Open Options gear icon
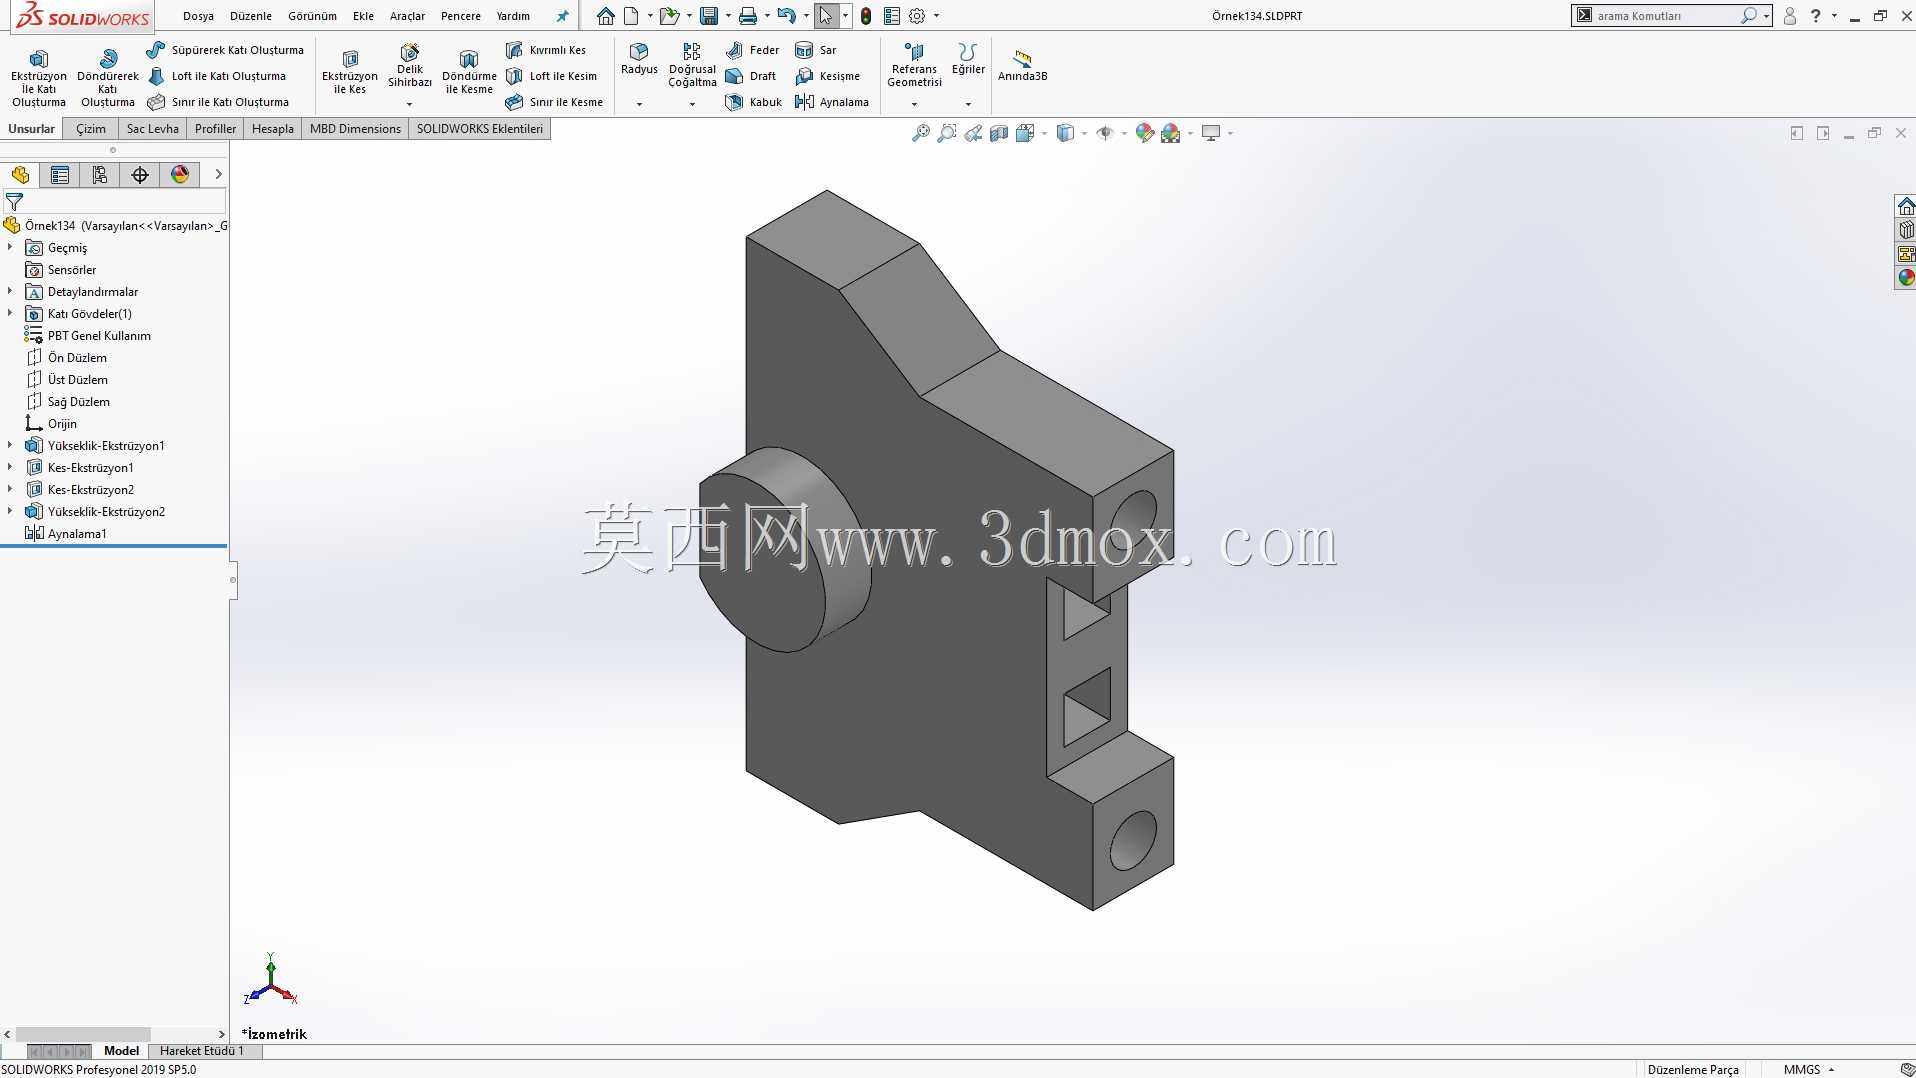The height and width of the screenshot is (1078, 1916). 917,16
